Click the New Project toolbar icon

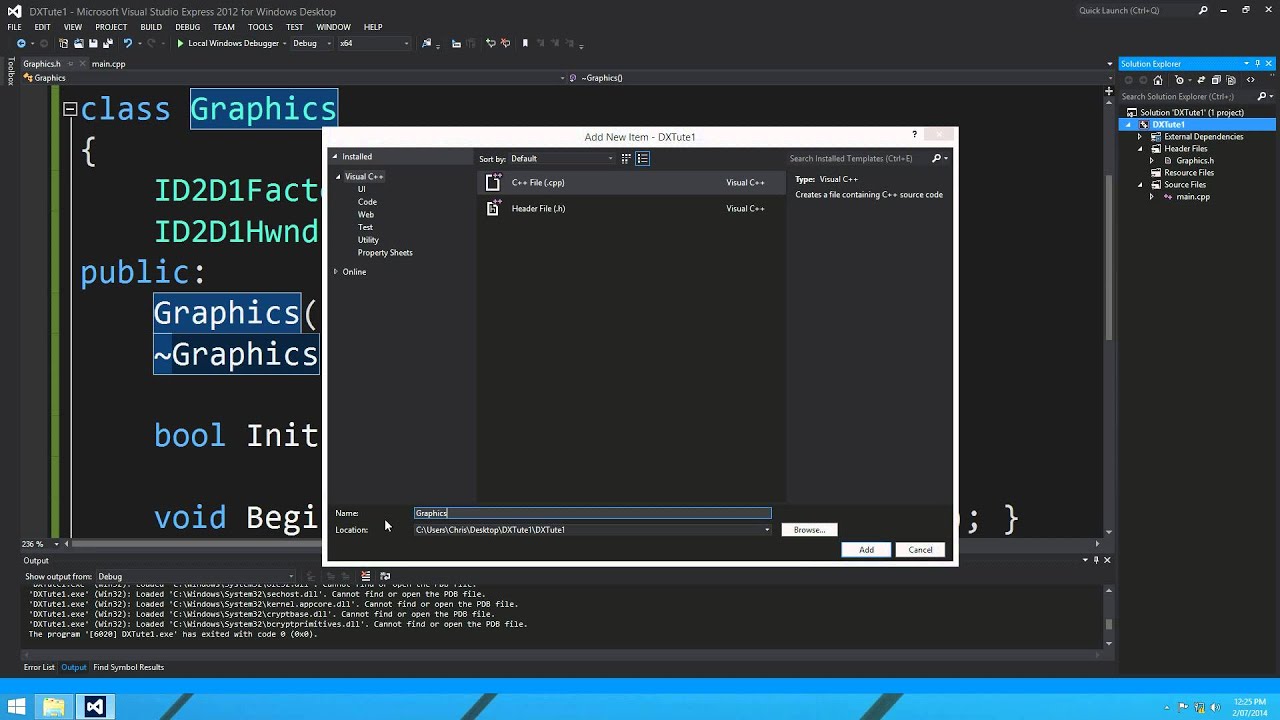[x=63, y=44]
